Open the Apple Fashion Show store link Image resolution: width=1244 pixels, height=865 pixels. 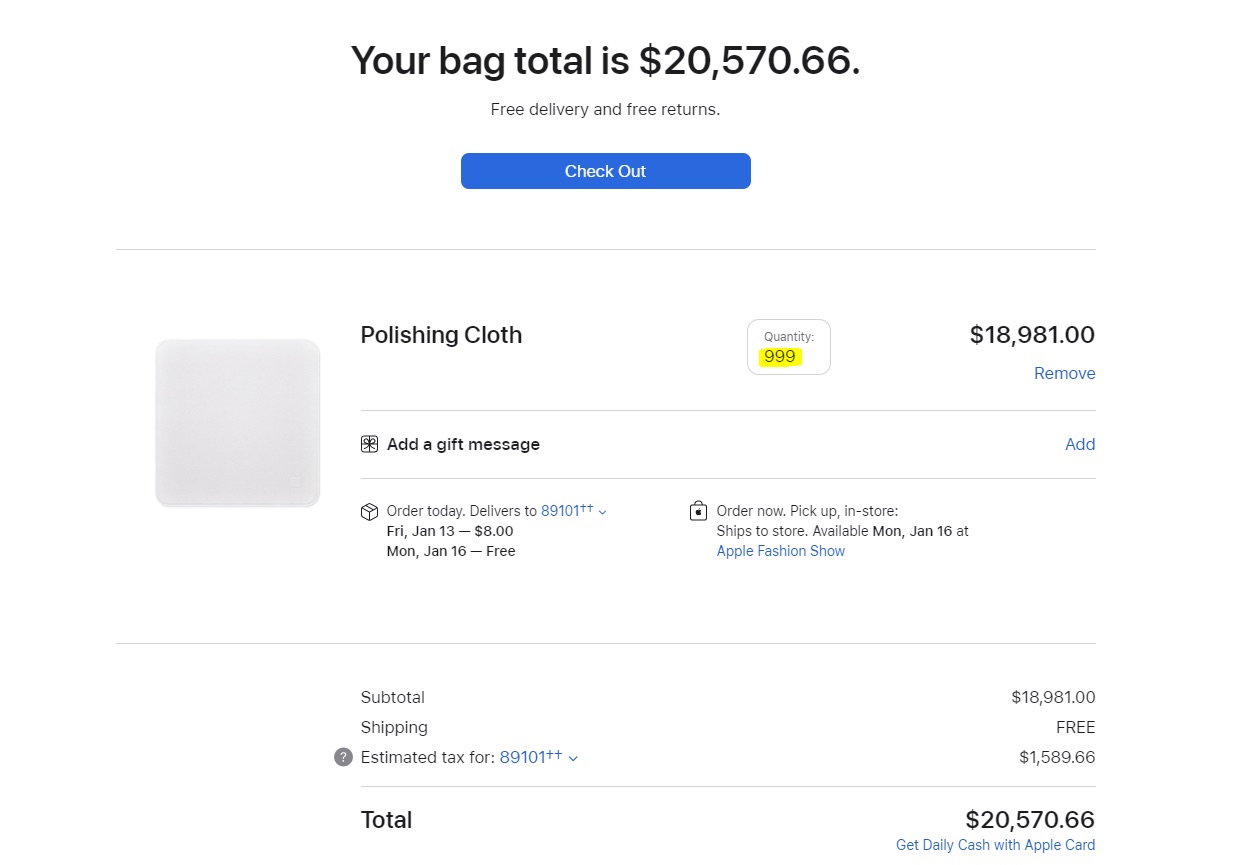(780, 551)
